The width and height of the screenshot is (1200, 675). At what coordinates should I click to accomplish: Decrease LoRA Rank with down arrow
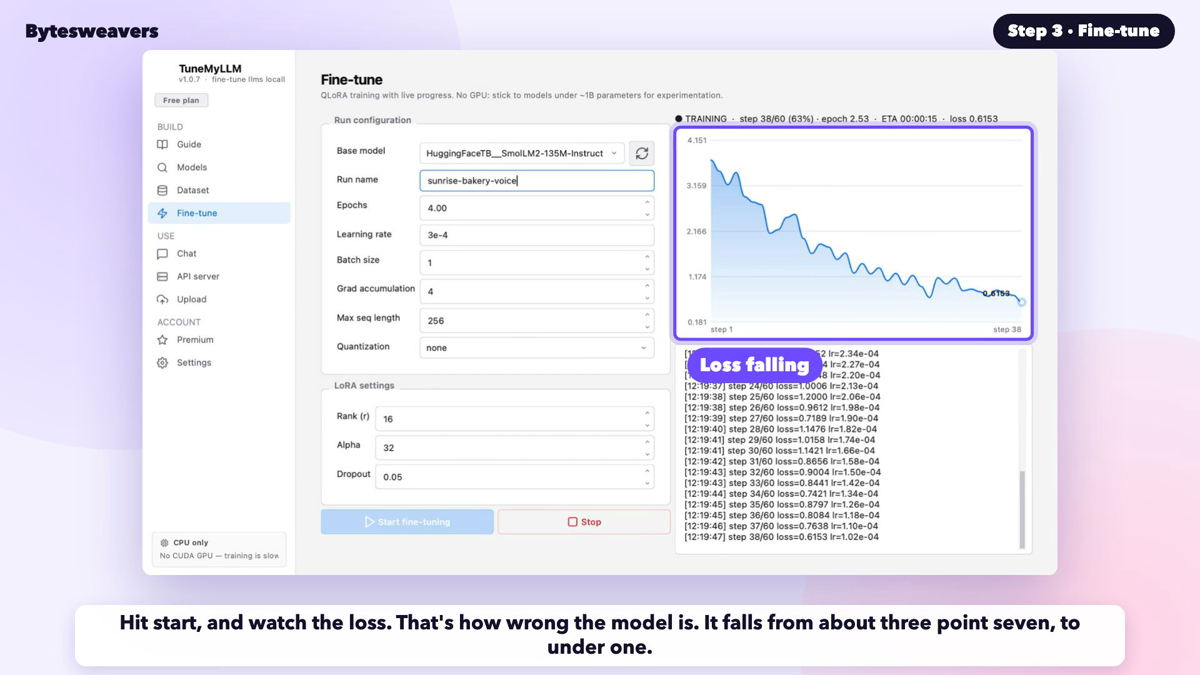click(647, 424)
